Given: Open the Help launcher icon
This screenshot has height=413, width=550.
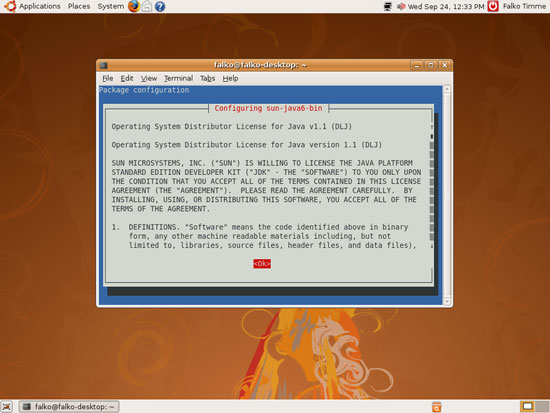Looking at the screenshot, I should 160,7.
